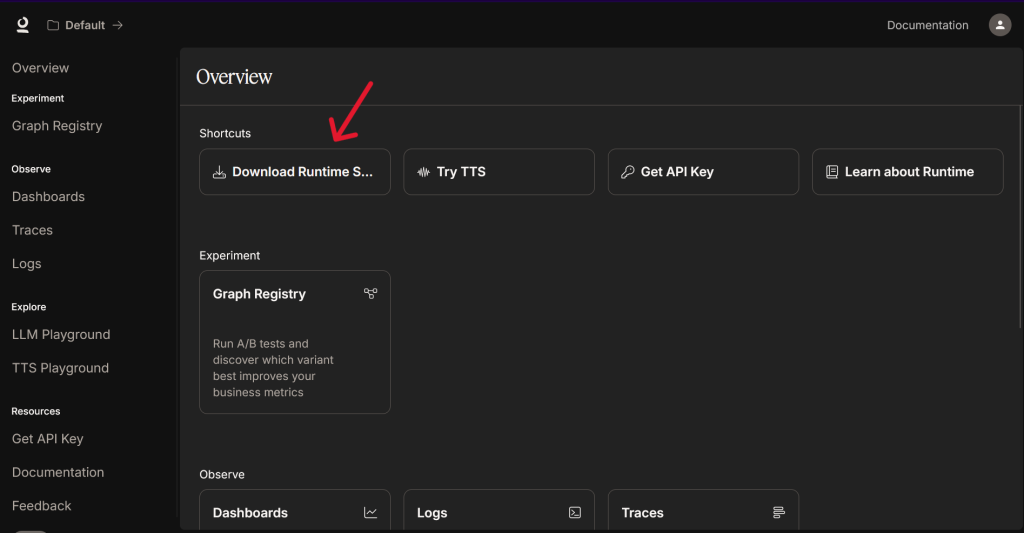
Task: Select Overview in the sidebar
Action: (x=40, y=68)
